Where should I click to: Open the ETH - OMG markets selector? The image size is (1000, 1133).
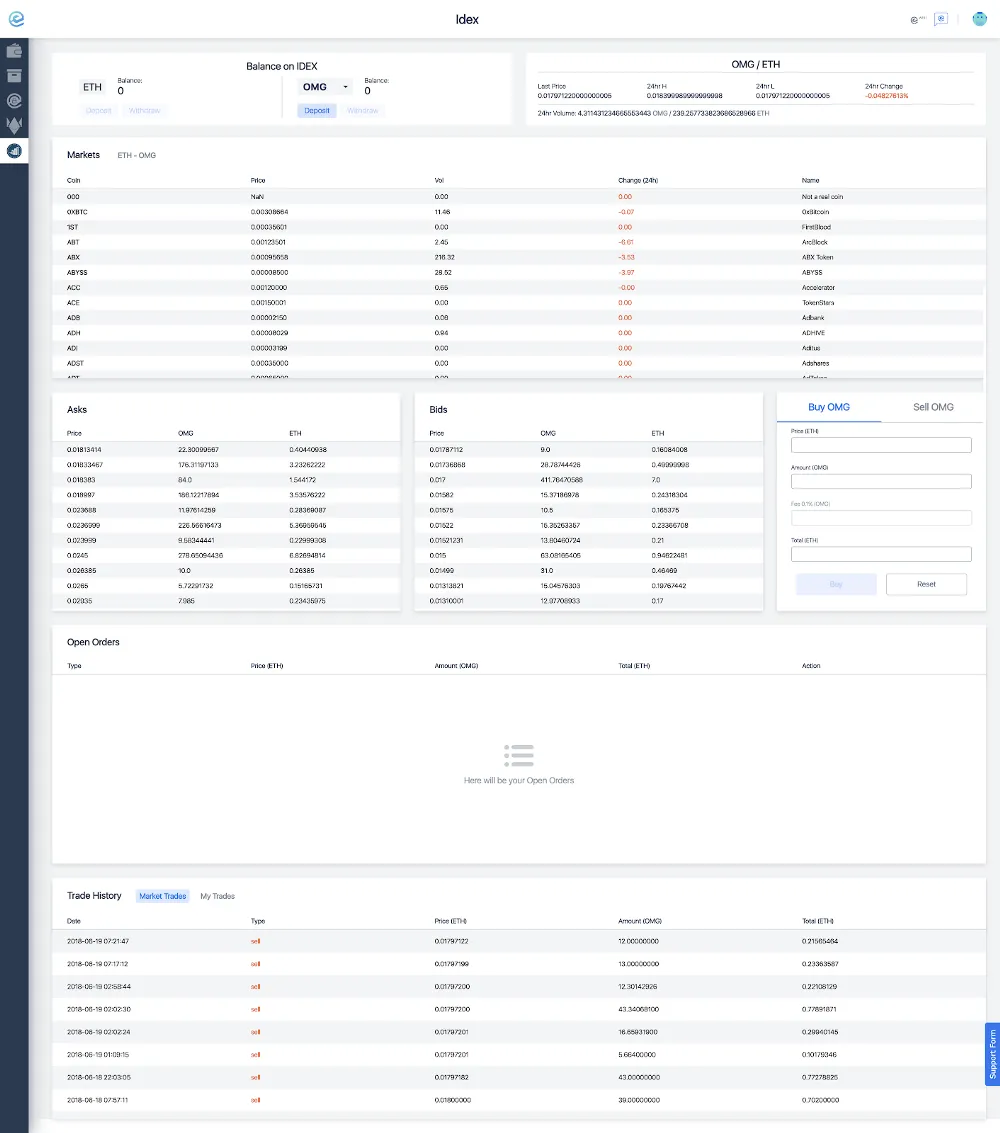click(137, 155)
